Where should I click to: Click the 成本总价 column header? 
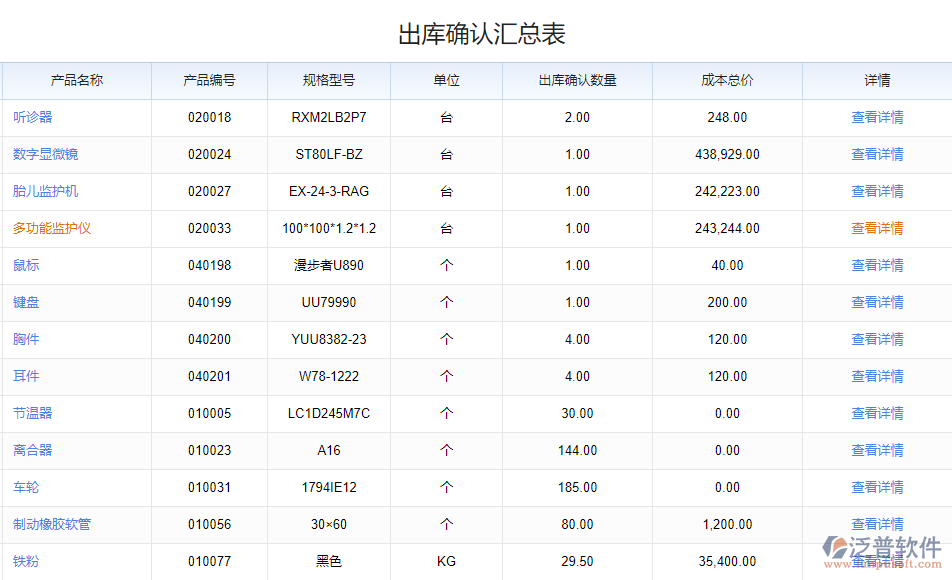pyautogui.click(x=727, y=81)
